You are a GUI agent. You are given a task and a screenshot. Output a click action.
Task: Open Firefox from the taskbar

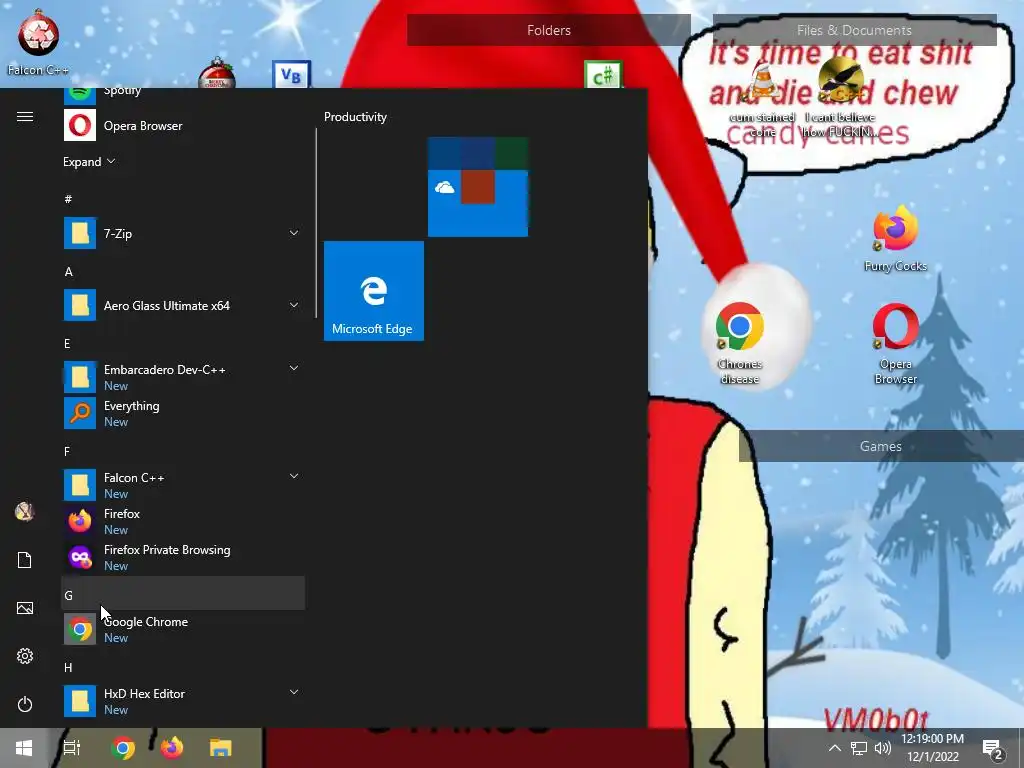(x=172, y=748)
